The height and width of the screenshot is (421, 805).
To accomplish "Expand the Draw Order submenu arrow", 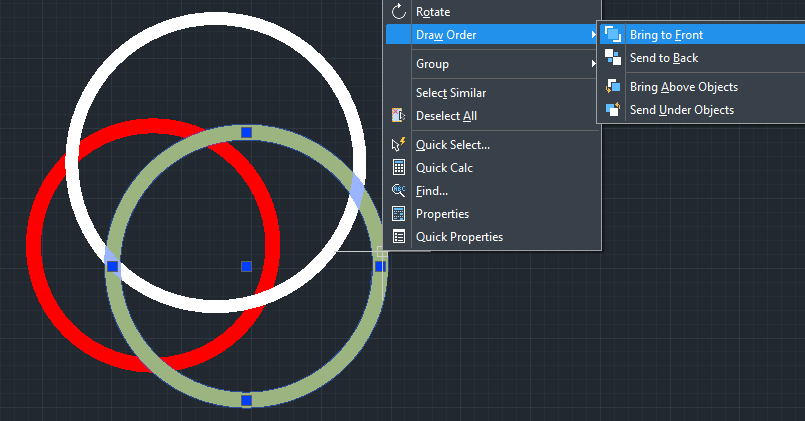I will pos(593,35).
